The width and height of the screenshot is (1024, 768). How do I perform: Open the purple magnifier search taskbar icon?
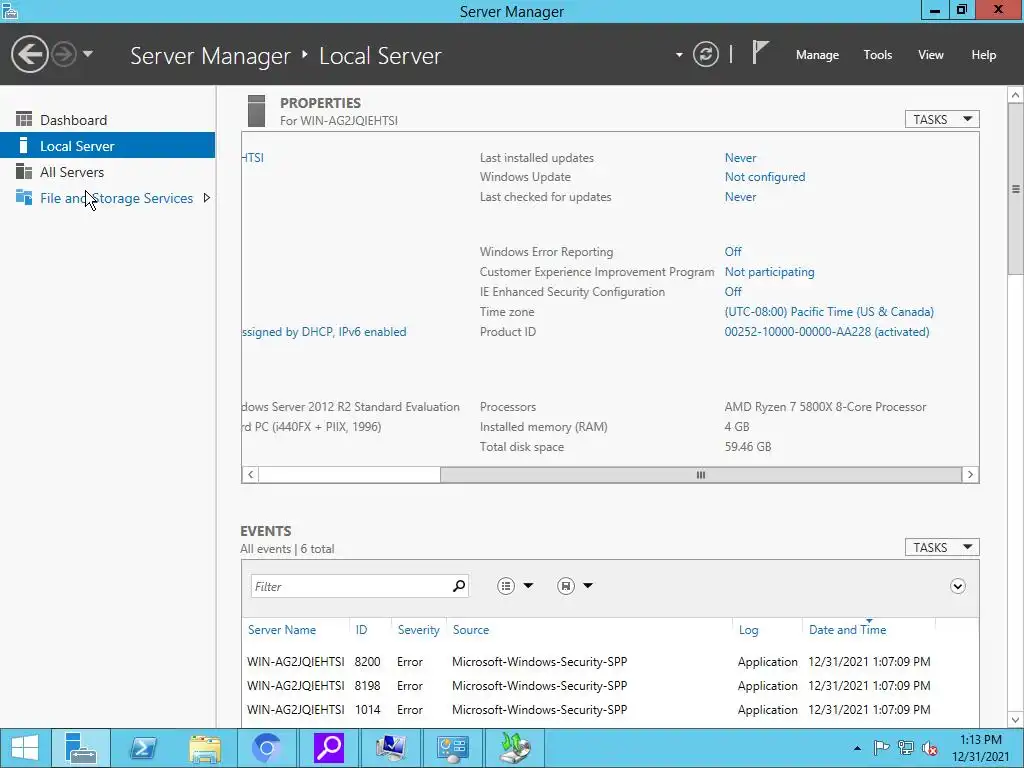point(328,748)
